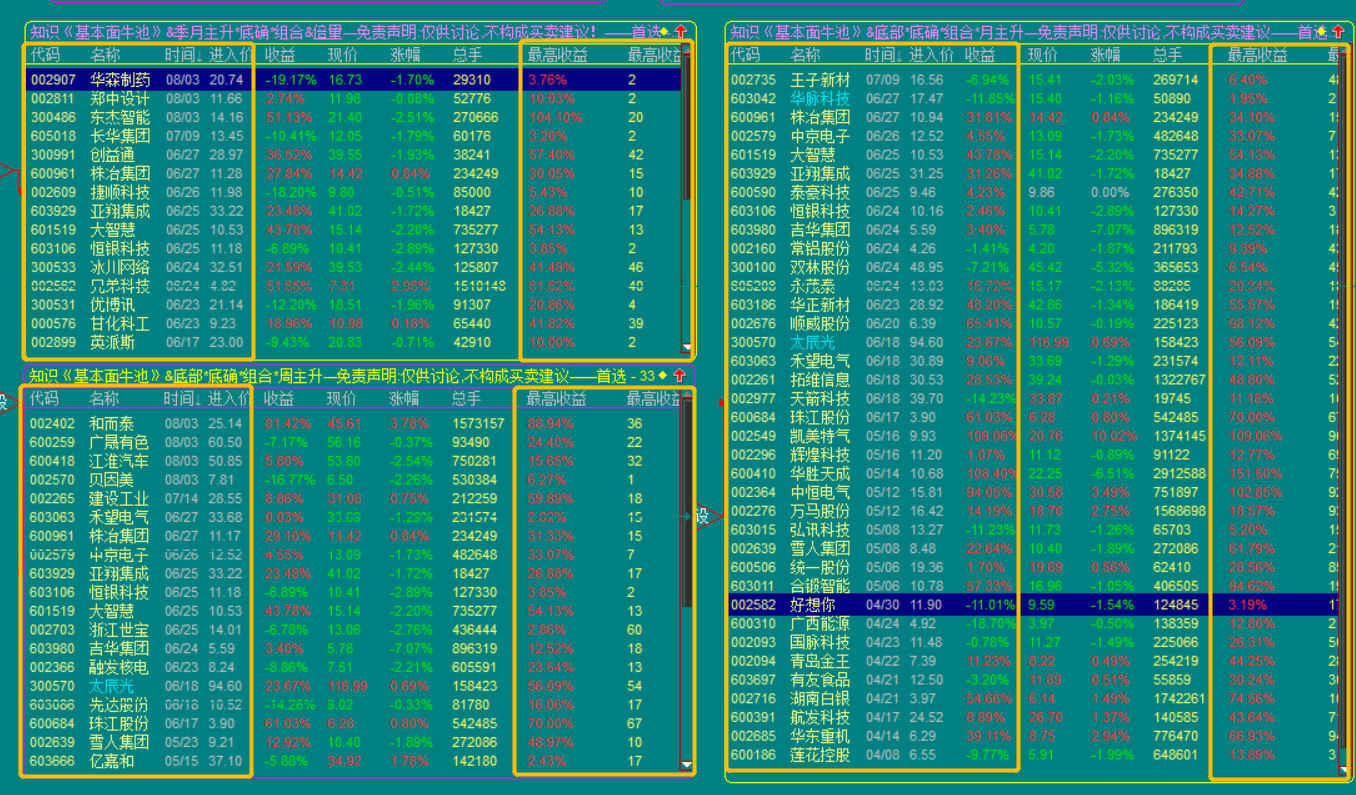Image resolution: width=1356 pixels, height=795 pixels.
Task: Select 浙江世宝 stock row
Action: click(354, 630)
